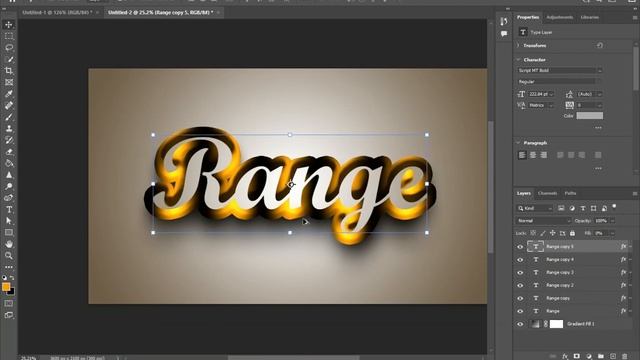Reset transform icon beside Transform section
Image resolution: width=640 pixels, height=360 pixels.
pos(600,45)
